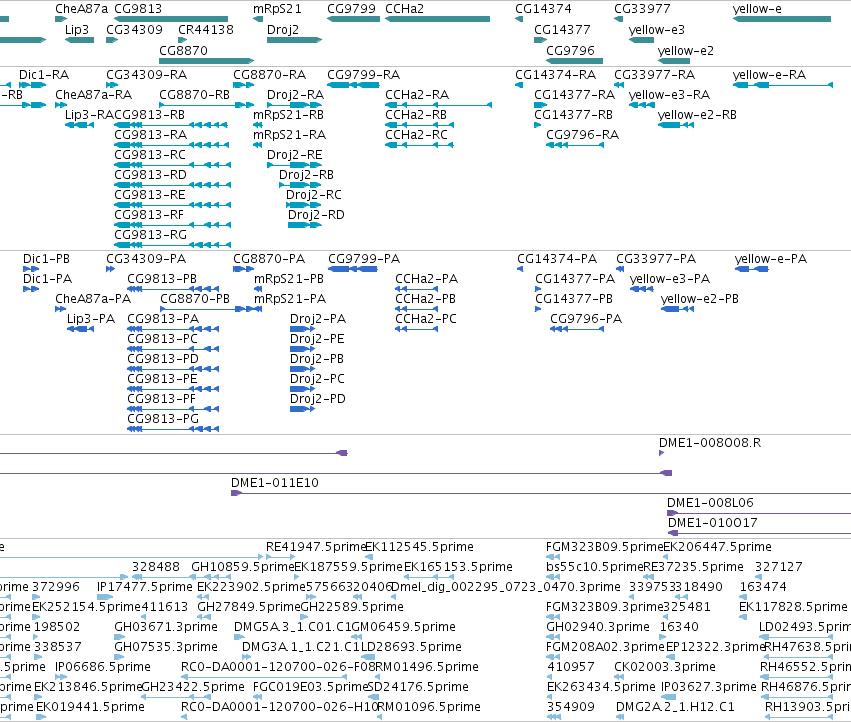This screenshot has width=851, height=722.
Task: Click transcript label yellow-e-RA
Action: coord(769,74)
